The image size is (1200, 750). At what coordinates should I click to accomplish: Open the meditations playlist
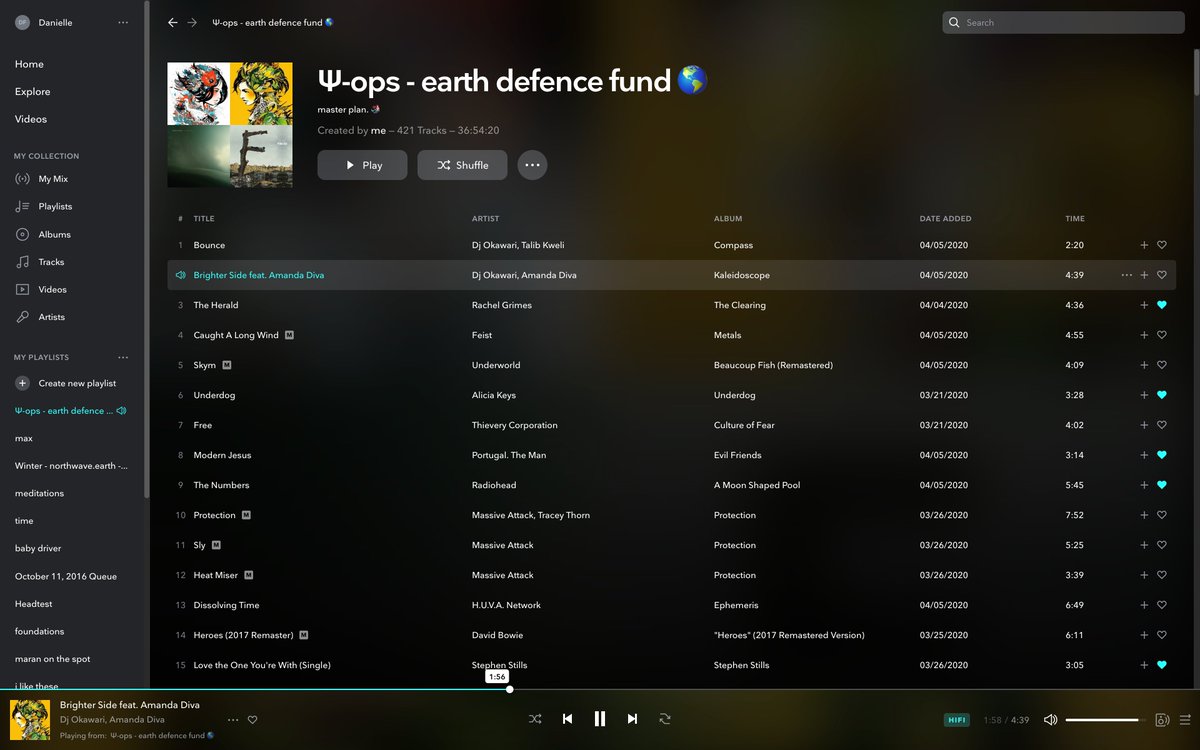click(39, 493)
